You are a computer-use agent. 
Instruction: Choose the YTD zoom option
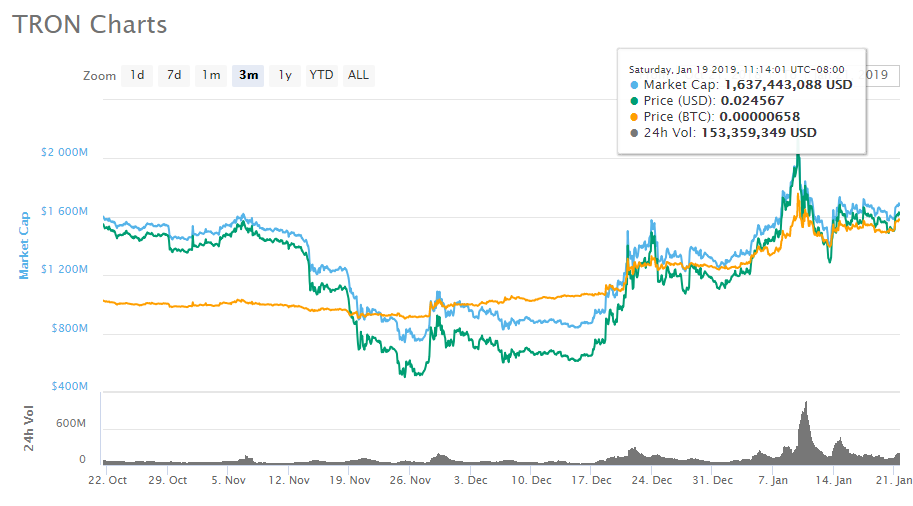coord(321,75)
